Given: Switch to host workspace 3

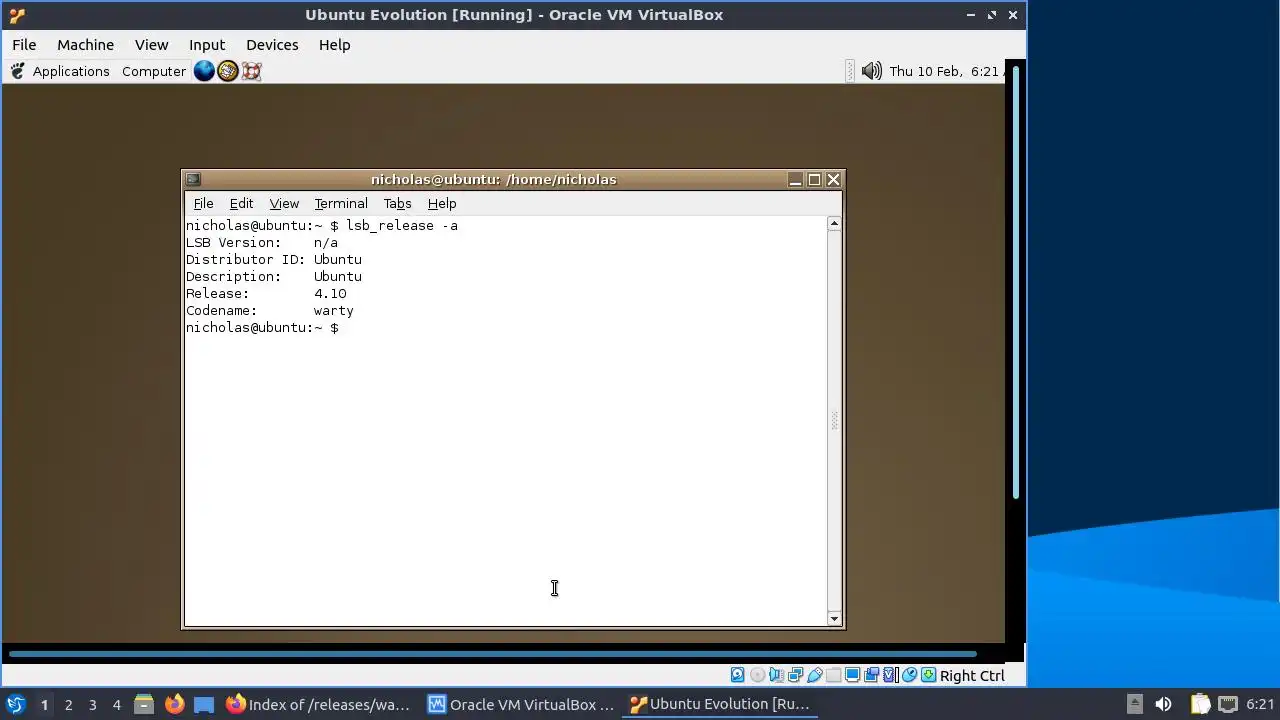Looking at the screenshot, I should [x=92, y=704].
